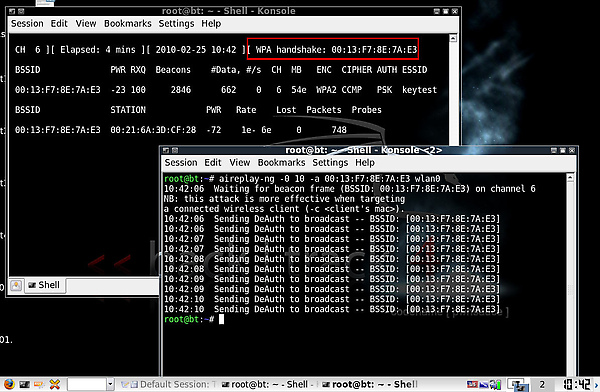The width and height of the screenshot is (600, 392).
Task: Open the new session icon beside Shell tab
Action: pyautogui.click(x=16, y=286)
